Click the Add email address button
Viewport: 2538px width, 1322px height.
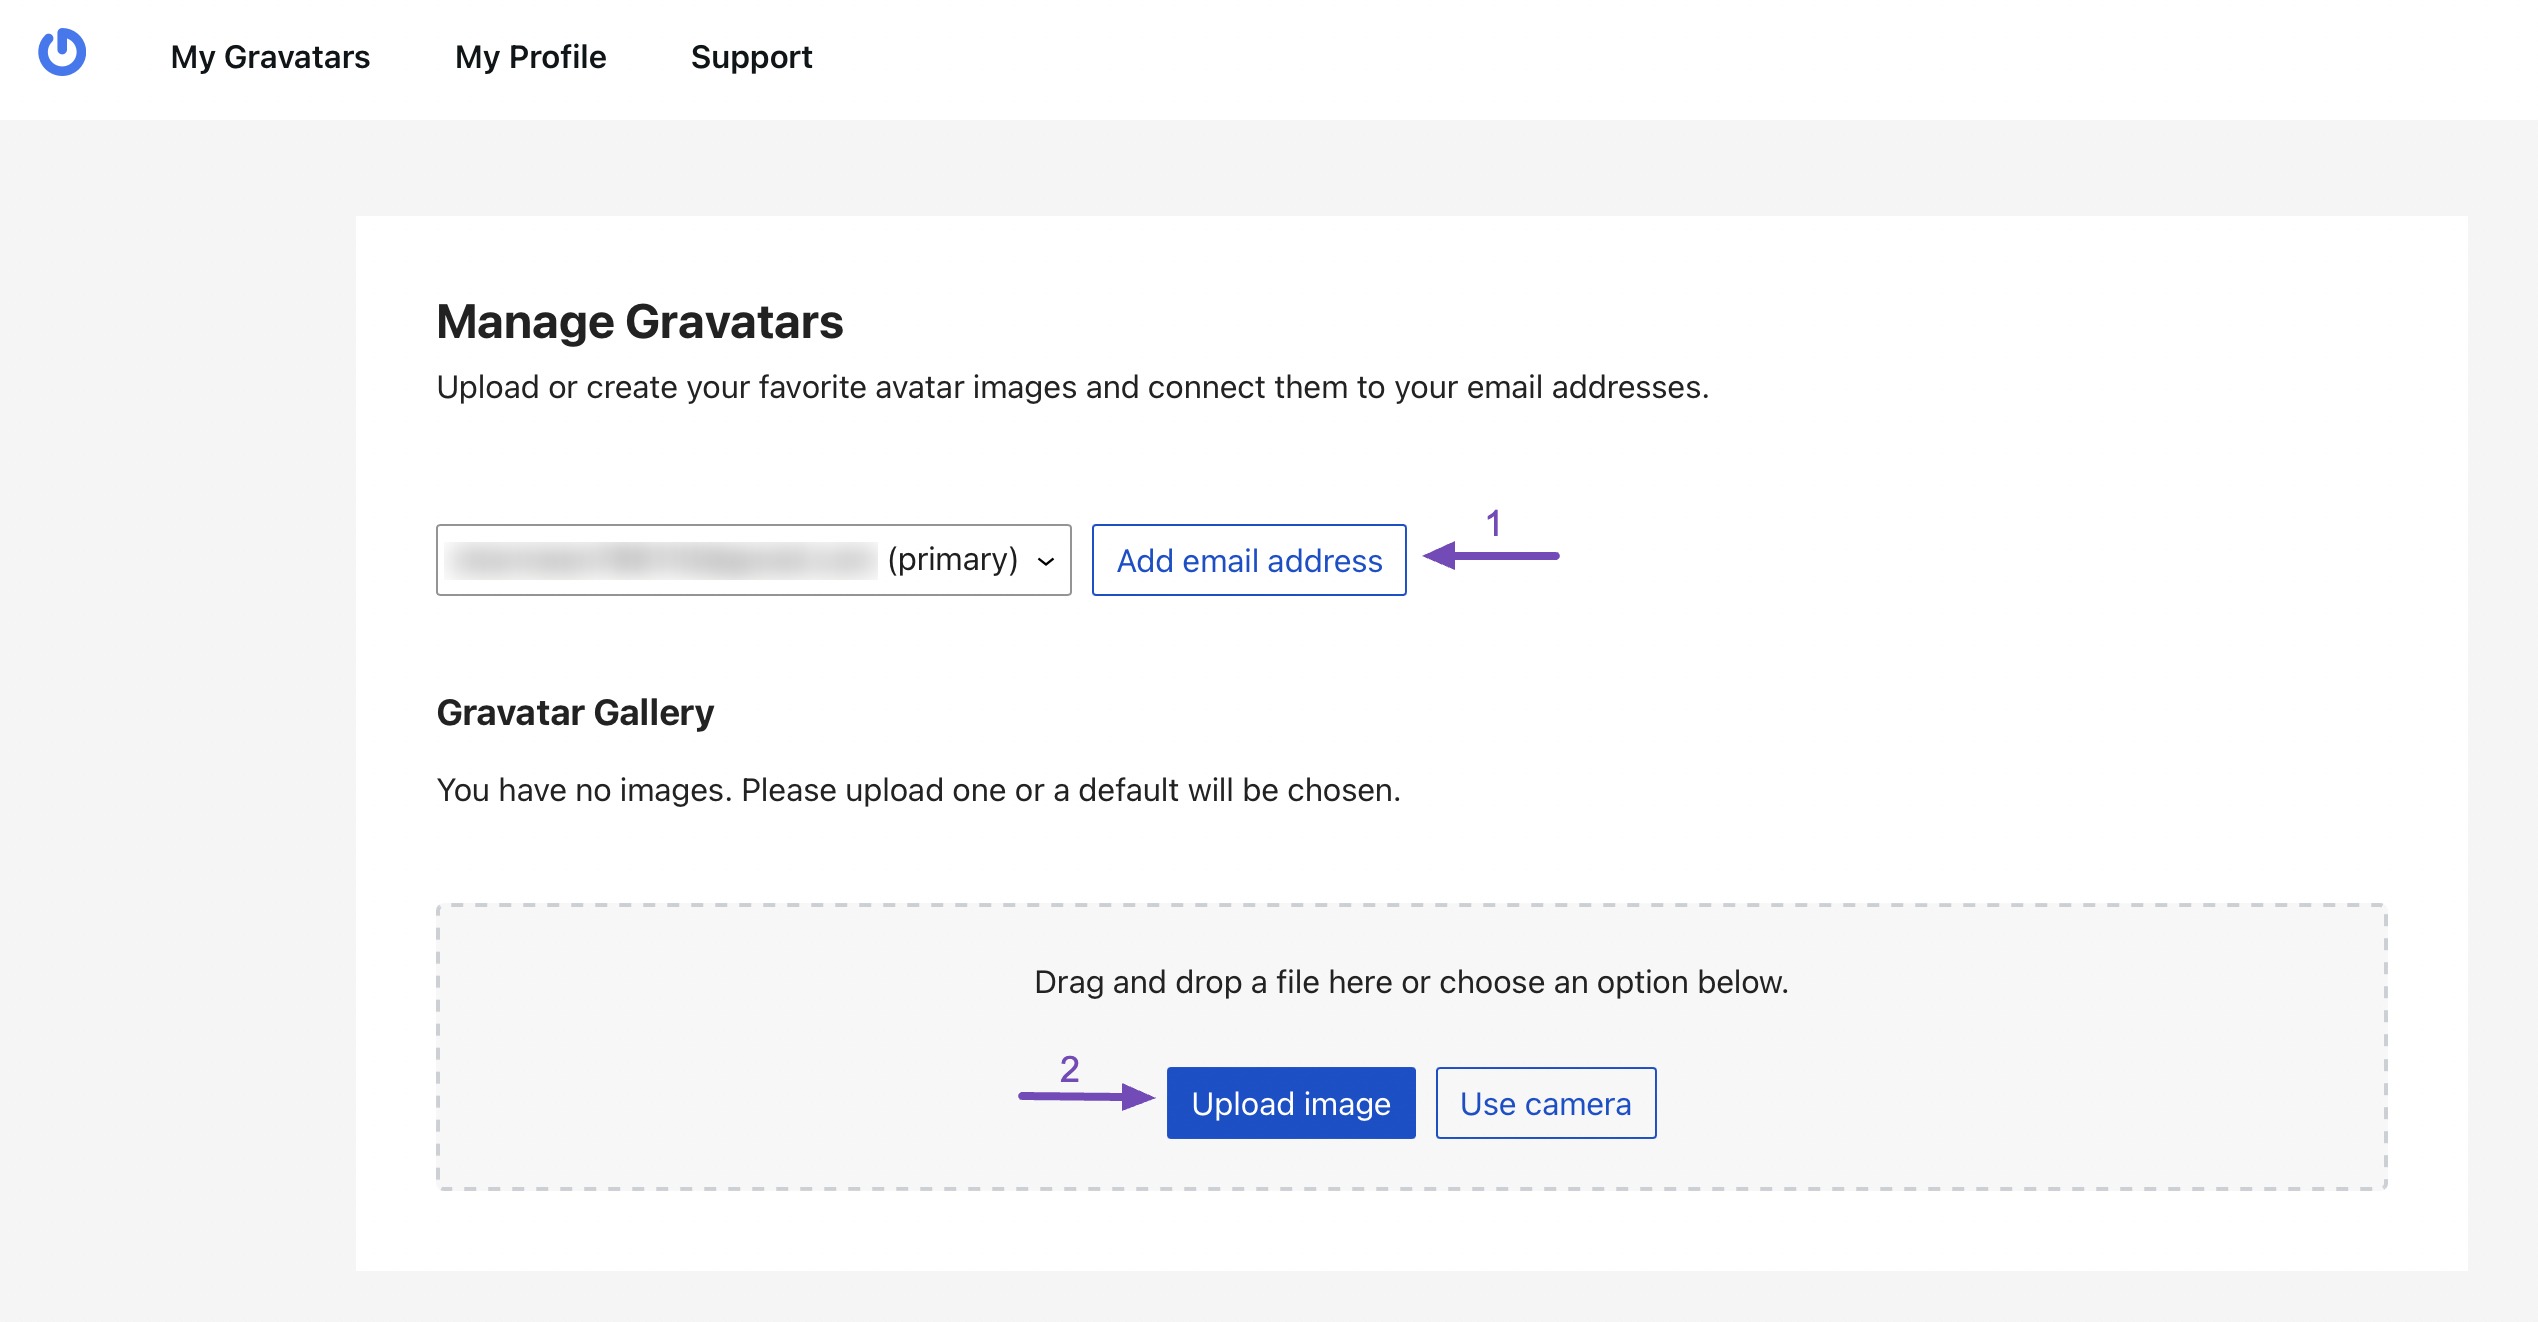tap(1249, 560)
